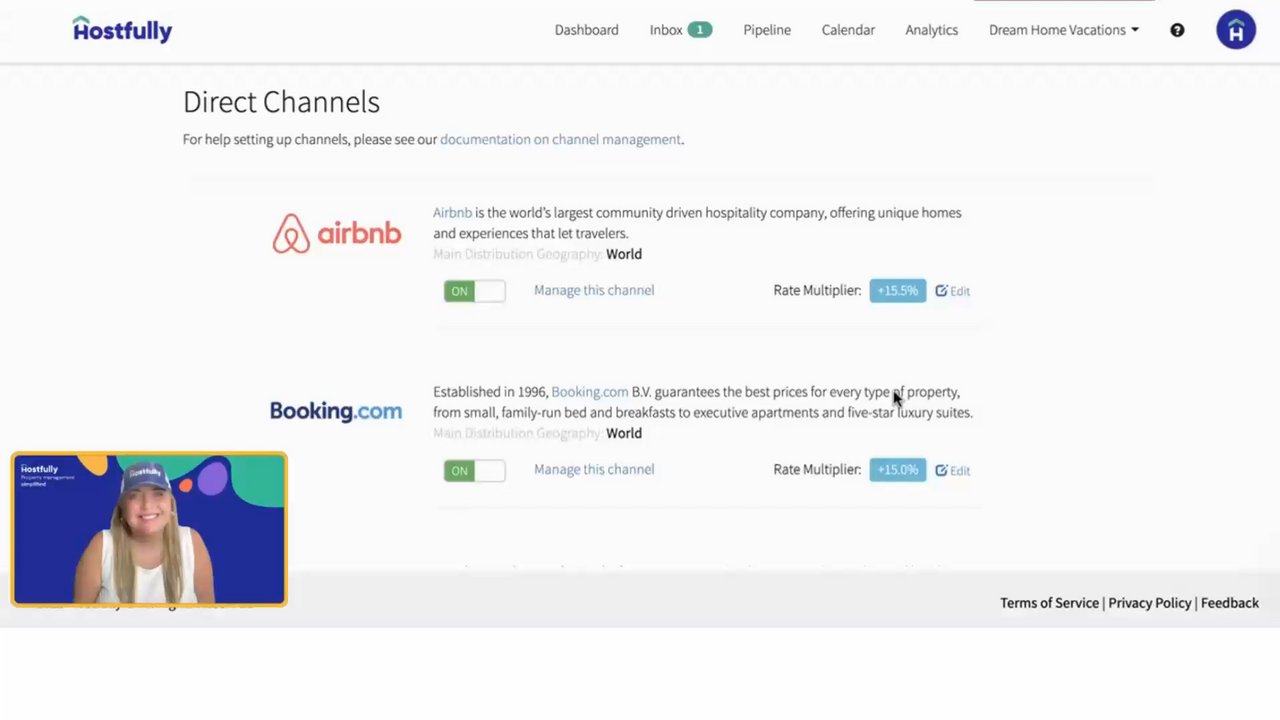1280x720 pixels.
Task: Click the +15.0% rate multiplier badge
Action: click(x=897, y=470)
